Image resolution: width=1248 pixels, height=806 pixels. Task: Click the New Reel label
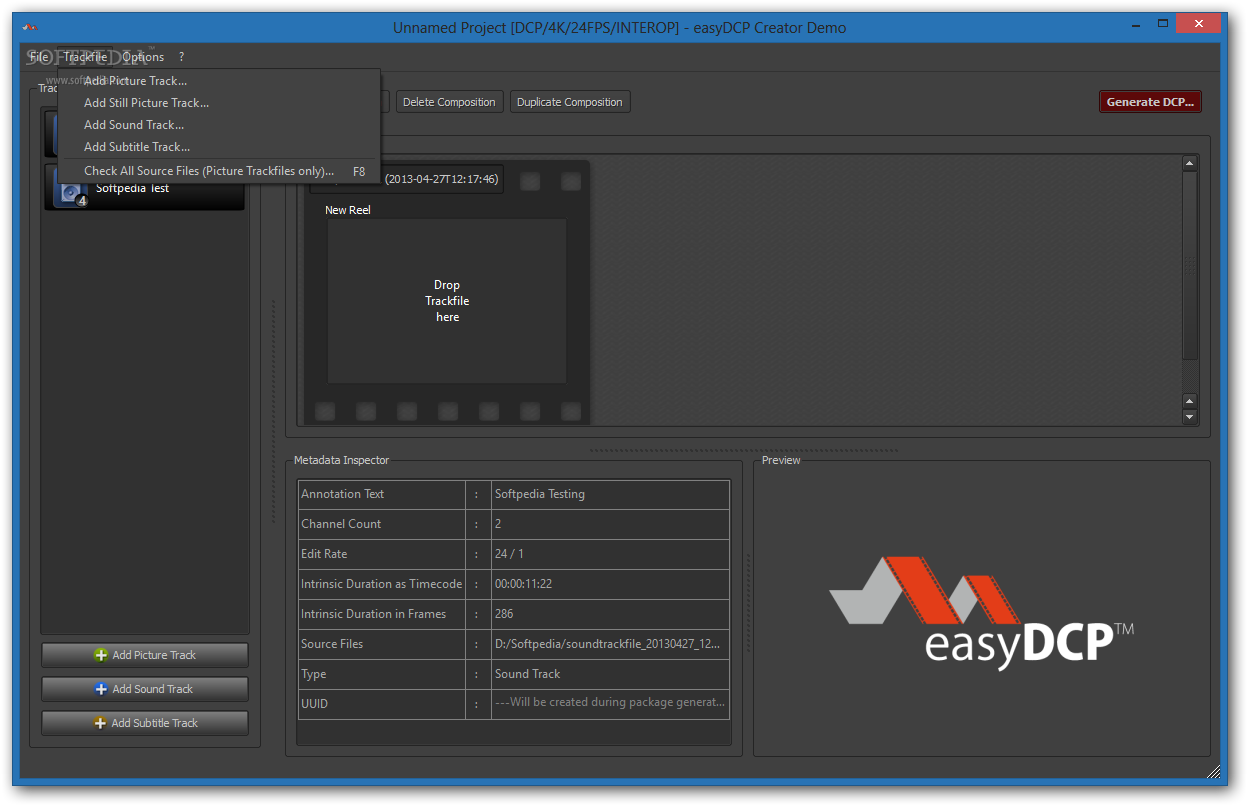click(348, 210)
